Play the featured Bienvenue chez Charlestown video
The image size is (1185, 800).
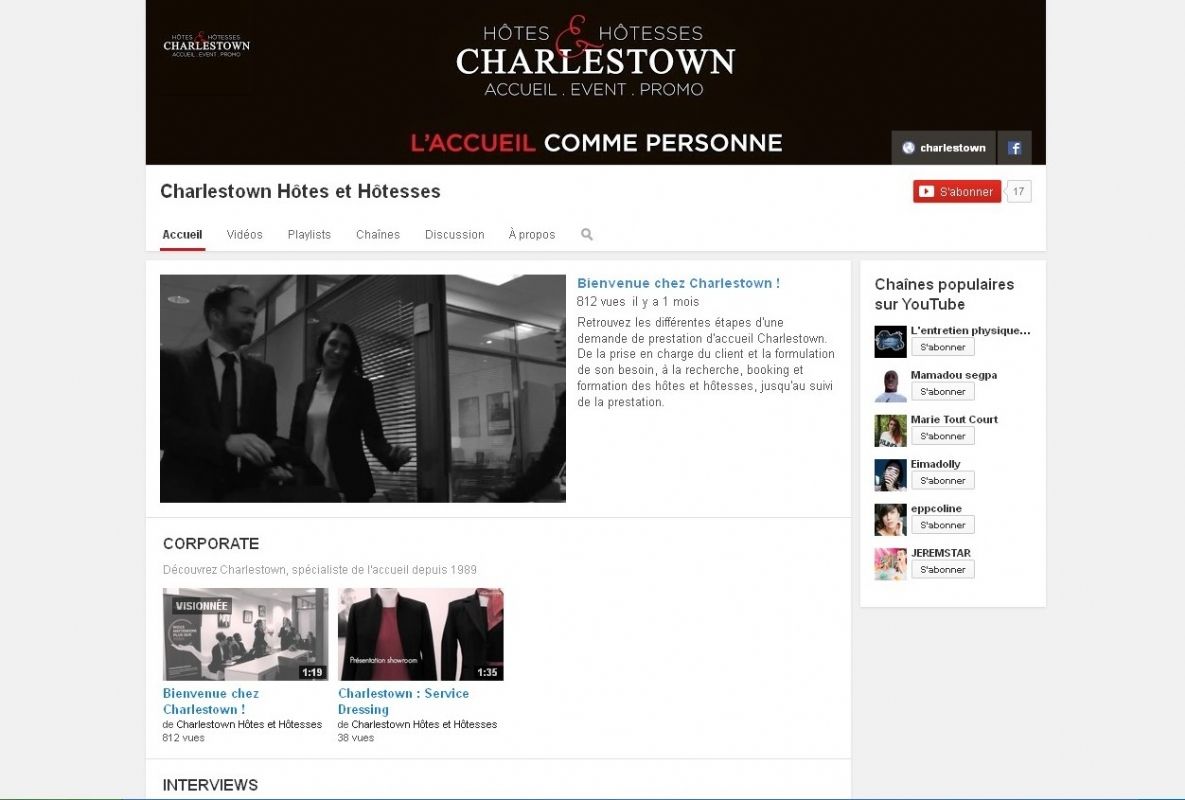point(363,388)
